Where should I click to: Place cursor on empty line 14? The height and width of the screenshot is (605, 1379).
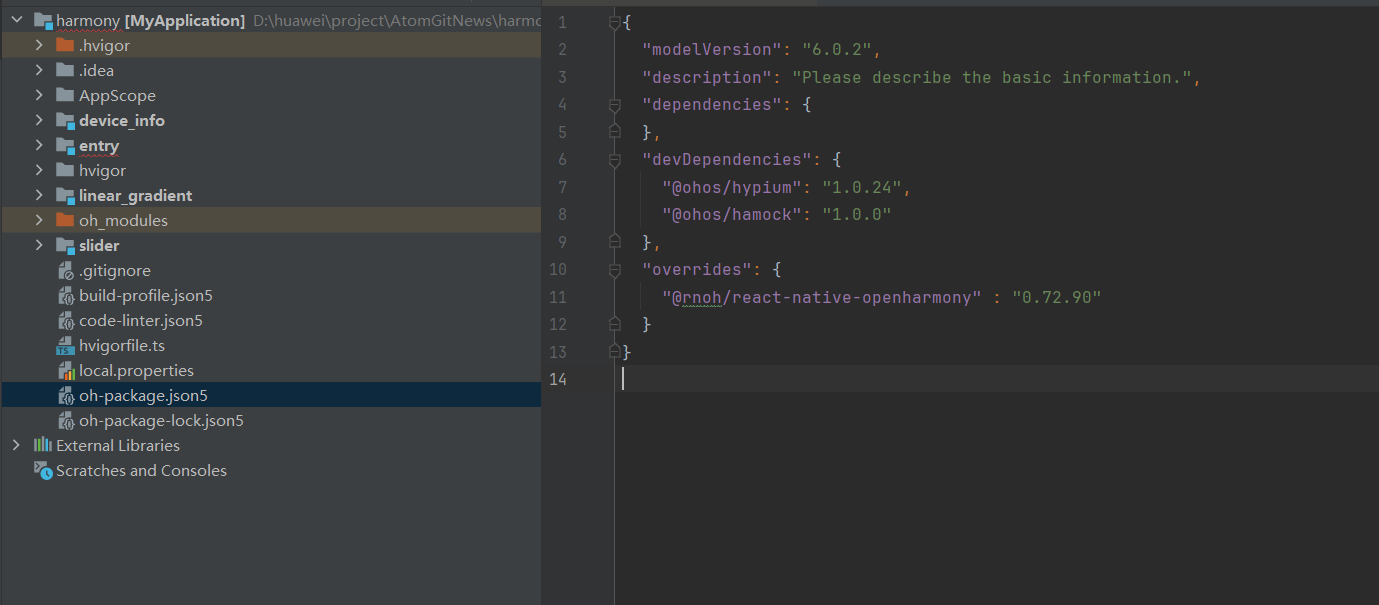[x=998, y=379]
